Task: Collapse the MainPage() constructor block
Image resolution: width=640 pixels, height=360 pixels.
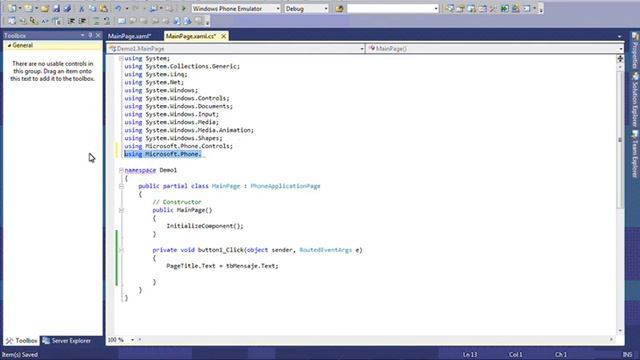Action: (121, 210)
